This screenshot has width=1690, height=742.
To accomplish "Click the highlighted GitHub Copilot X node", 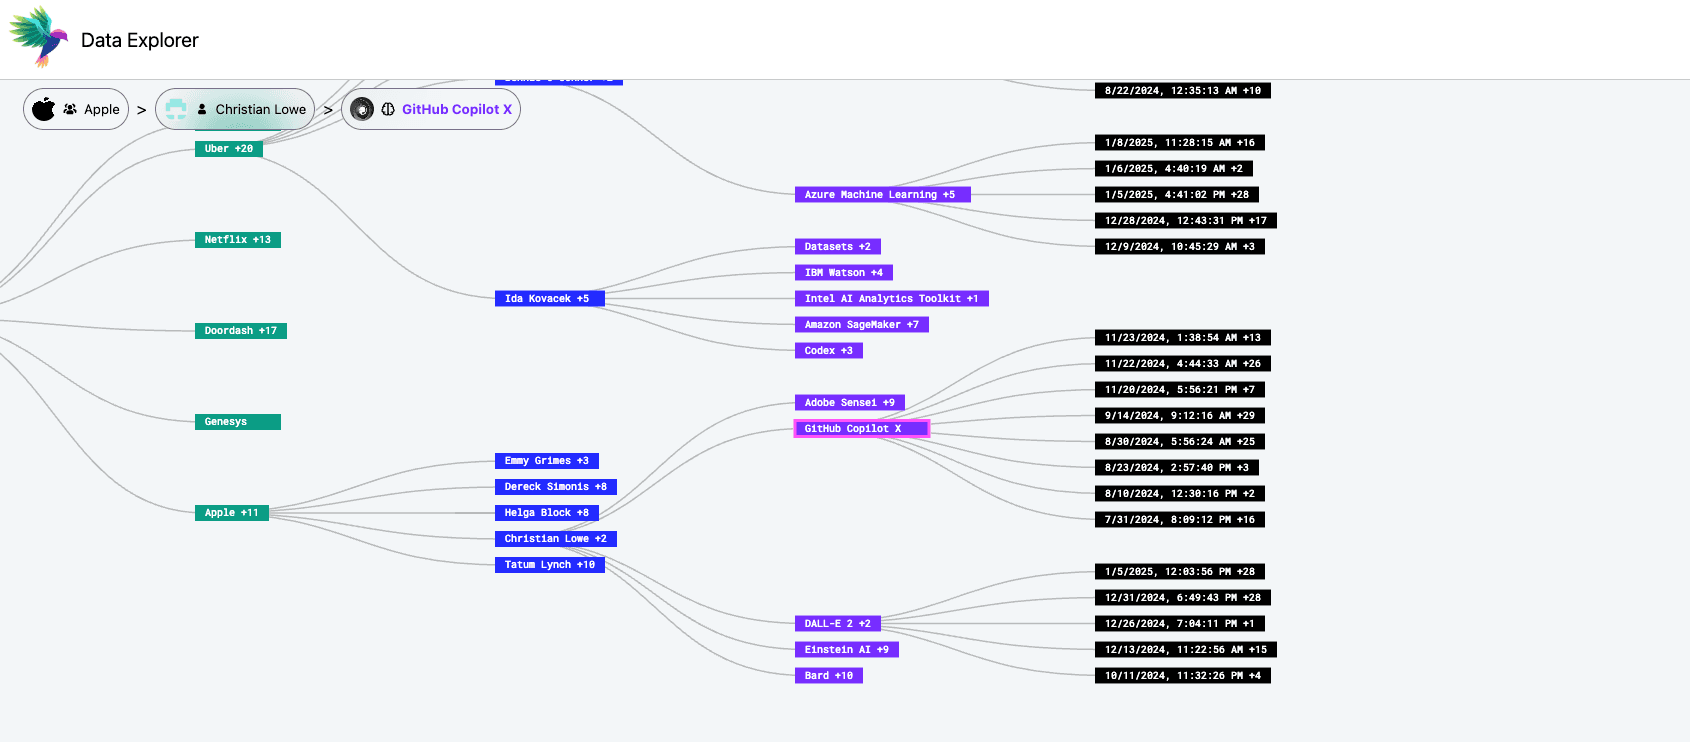I will (862, 429).
